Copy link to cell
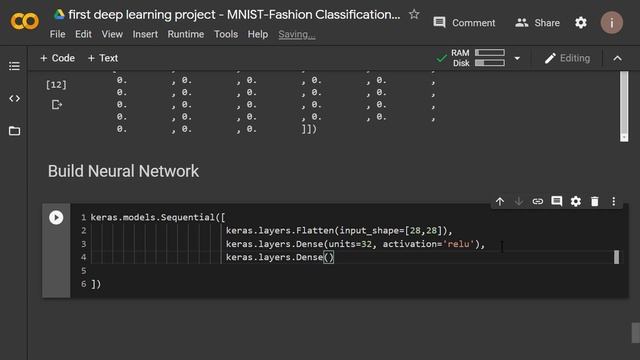The width and height of the screenshot is (640, 360). point(538,201)
